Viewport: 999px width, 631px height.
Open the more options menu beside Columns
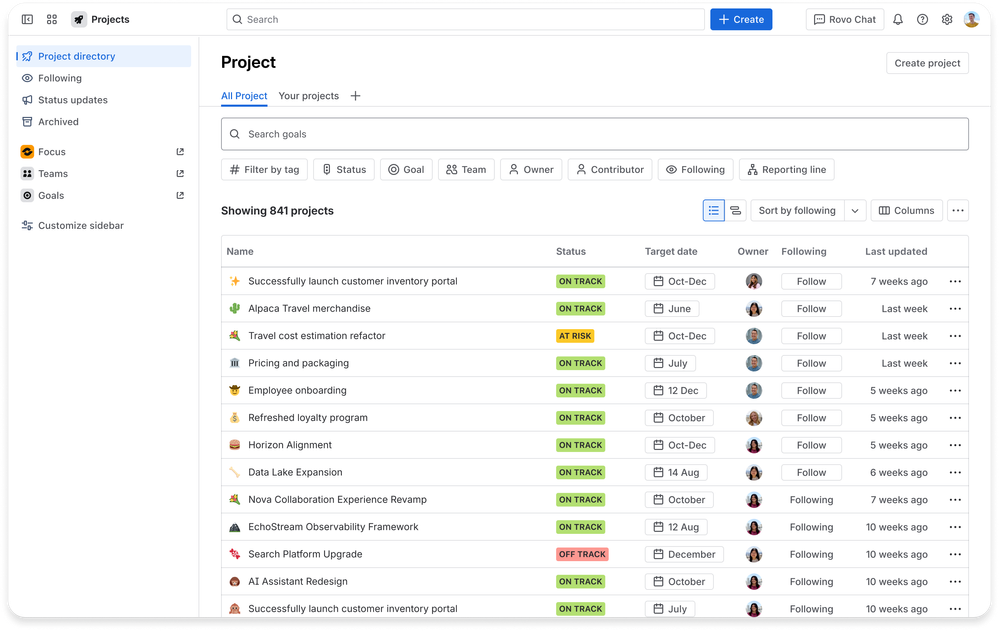coord(958,210)
